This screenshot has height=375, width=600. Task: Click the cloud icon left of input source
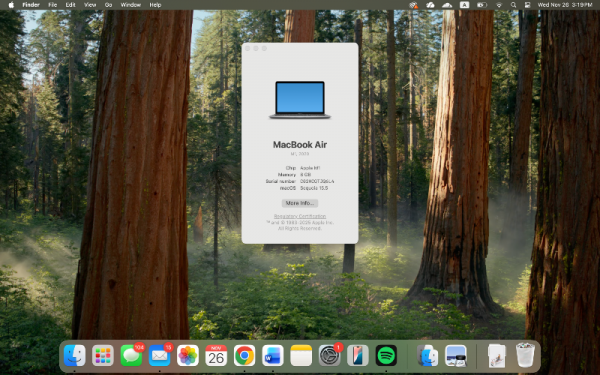447,5
